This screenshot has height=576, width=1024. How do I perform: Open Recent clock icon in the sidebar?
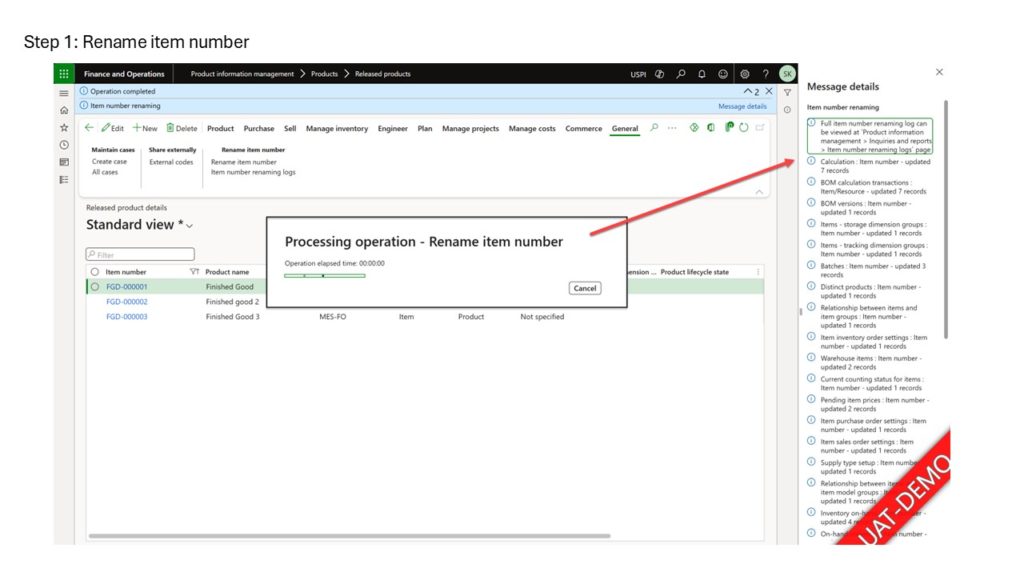coord(64,145)
